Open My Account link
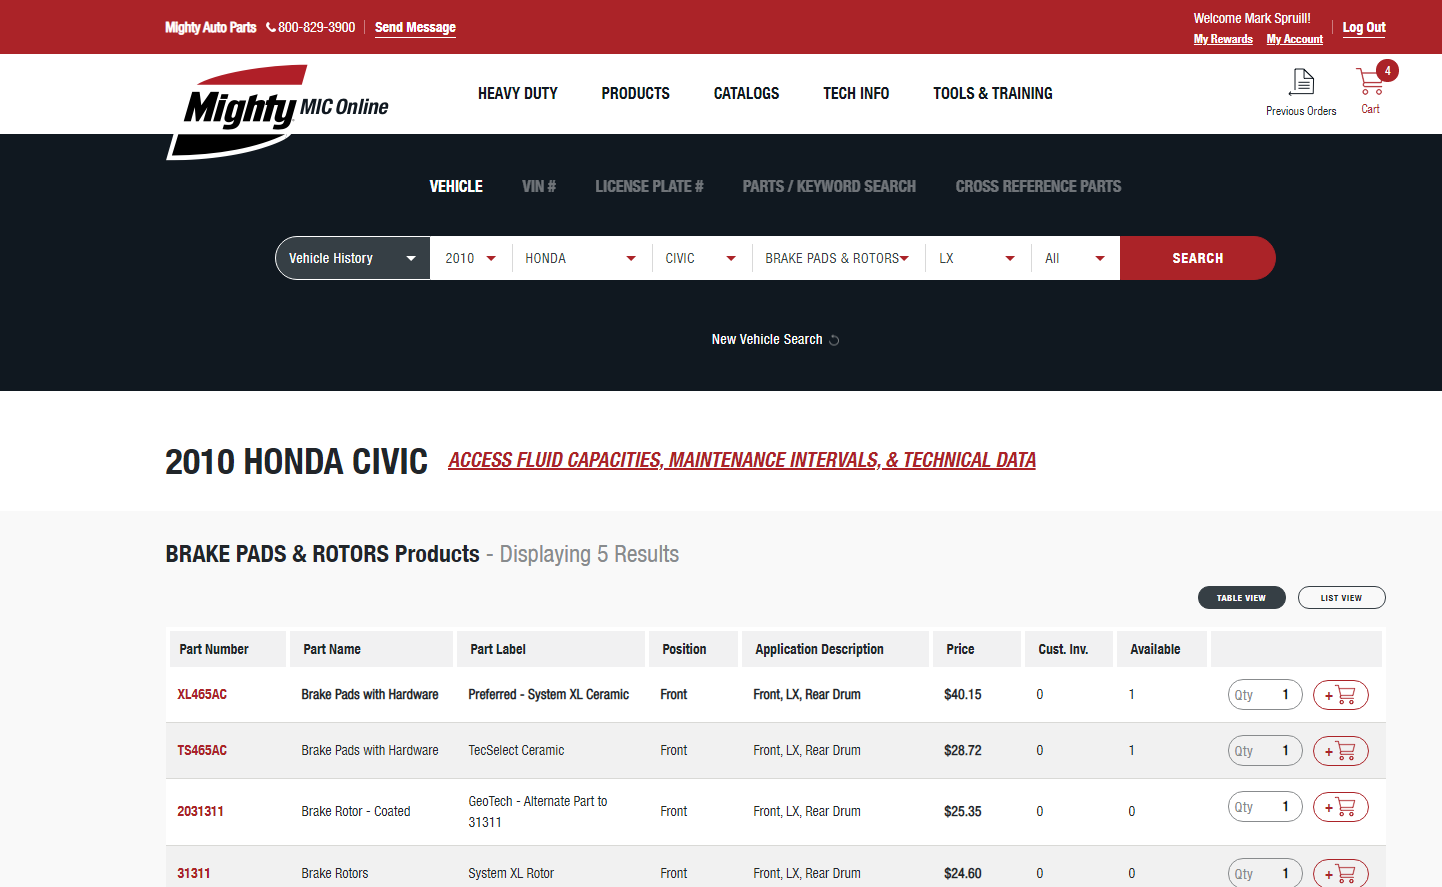 [1295, 40]
